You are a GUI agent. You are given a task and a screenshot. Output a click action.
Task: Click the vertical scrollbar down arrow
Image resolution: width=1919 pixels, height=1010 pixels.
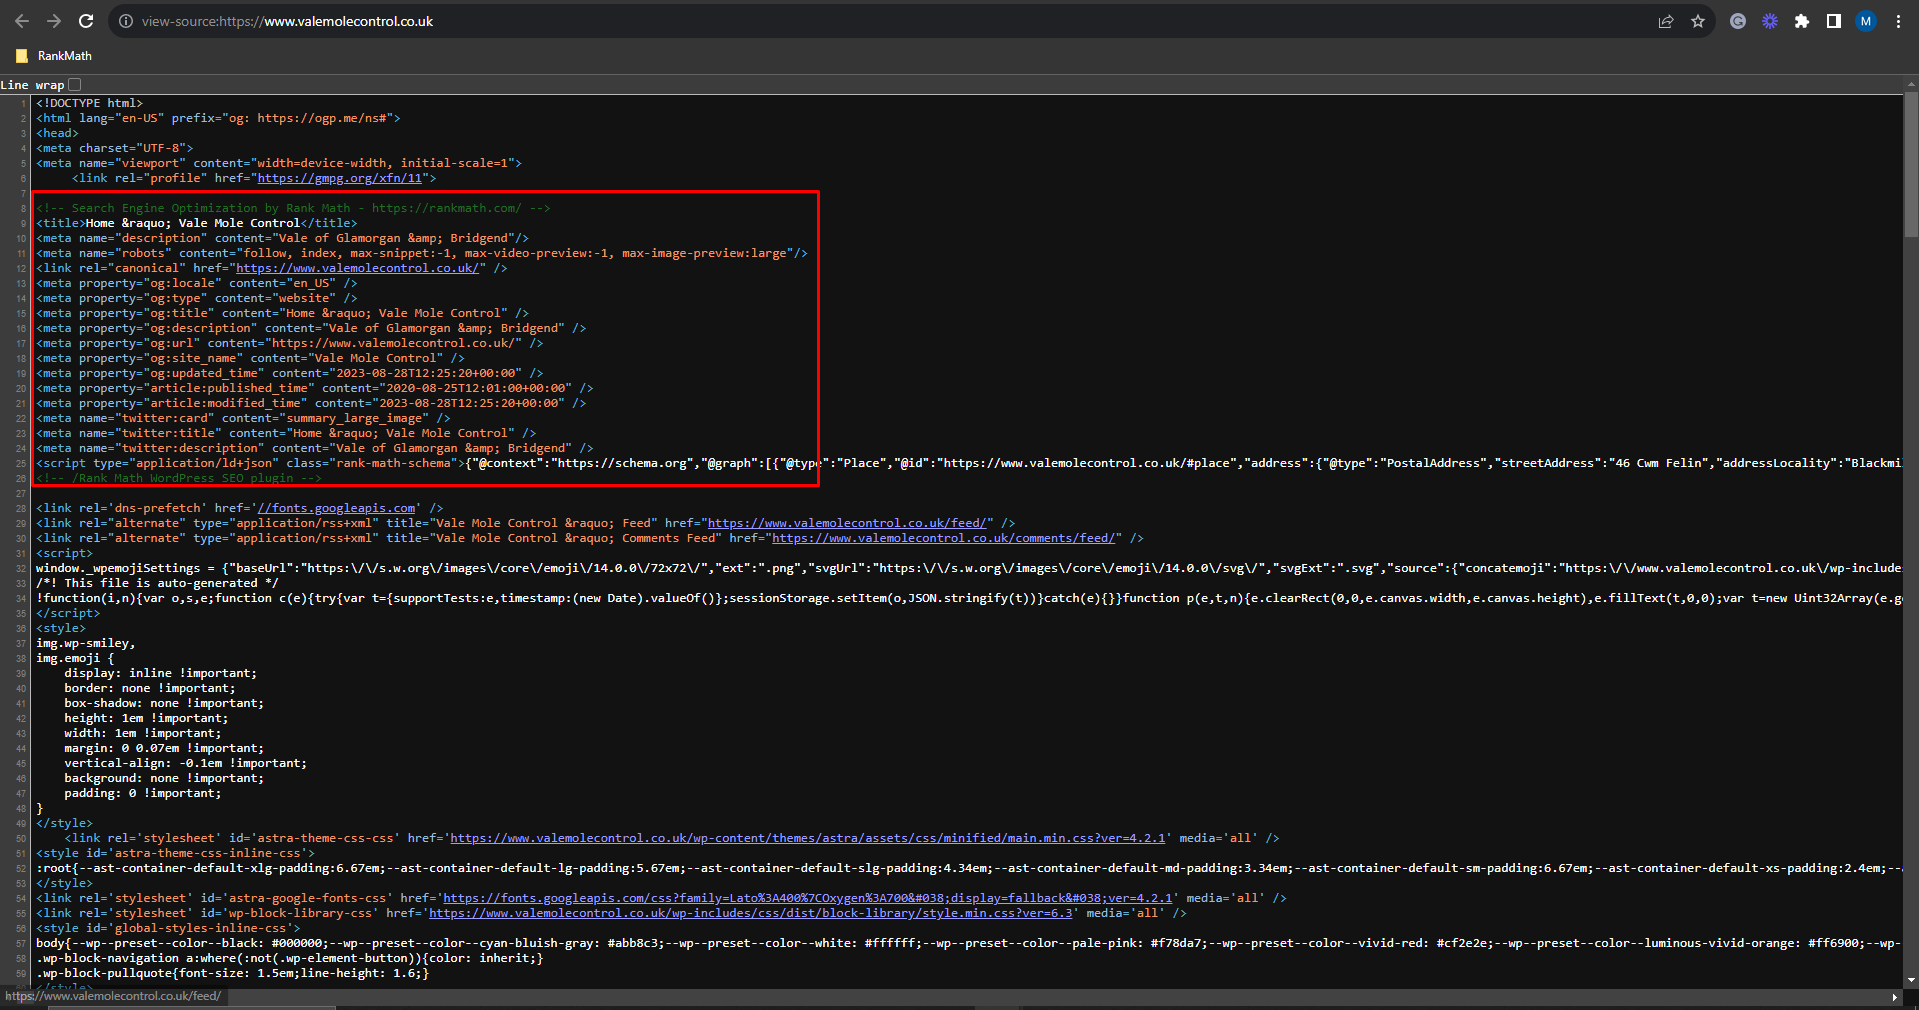click(x=1911, y=981)
